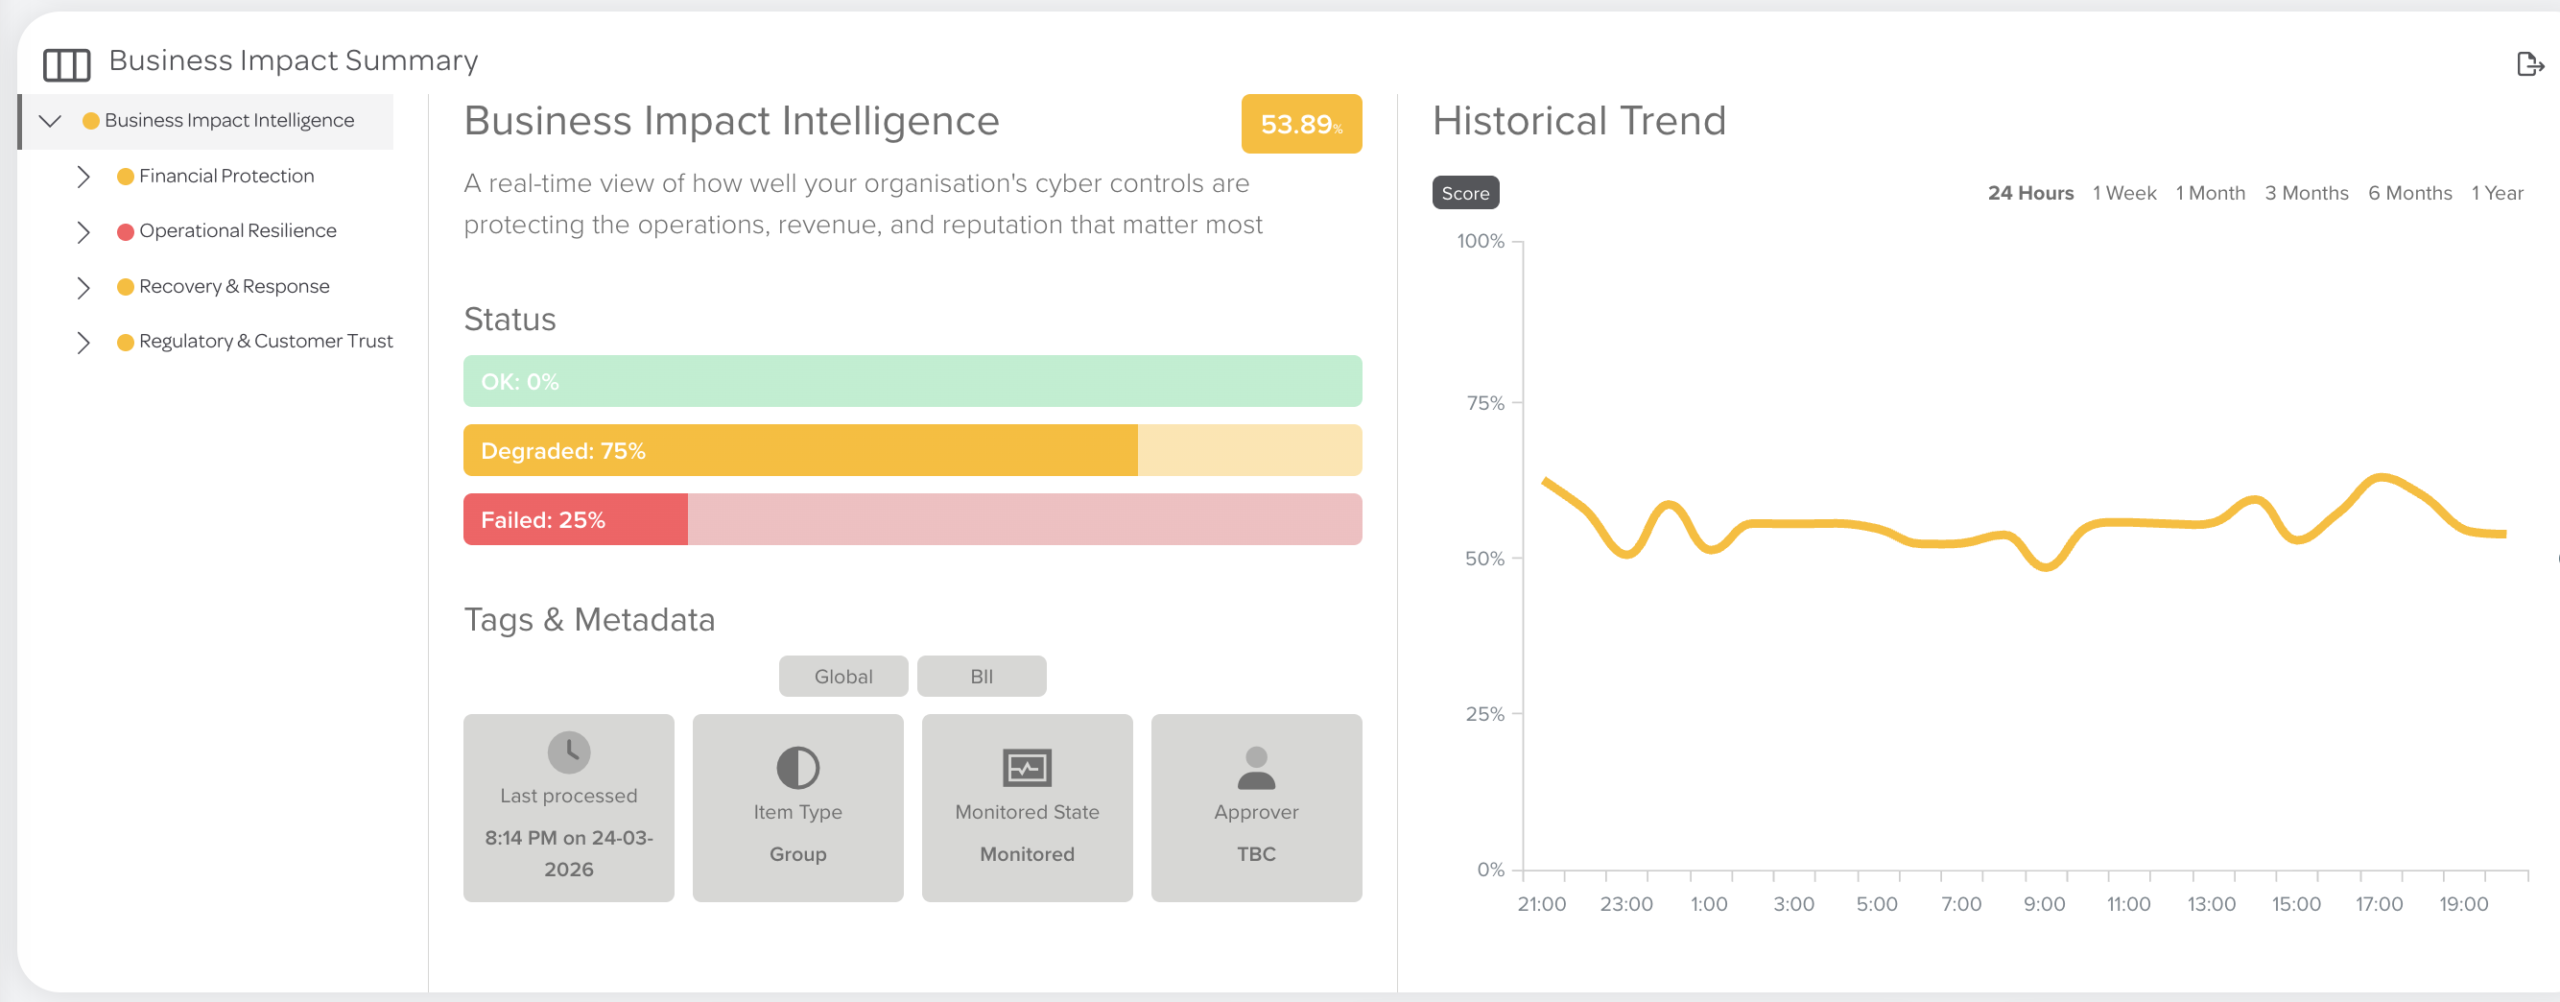Click the 53.89% score badge
2560x1002 pixels.
[x=1301, y=124]
